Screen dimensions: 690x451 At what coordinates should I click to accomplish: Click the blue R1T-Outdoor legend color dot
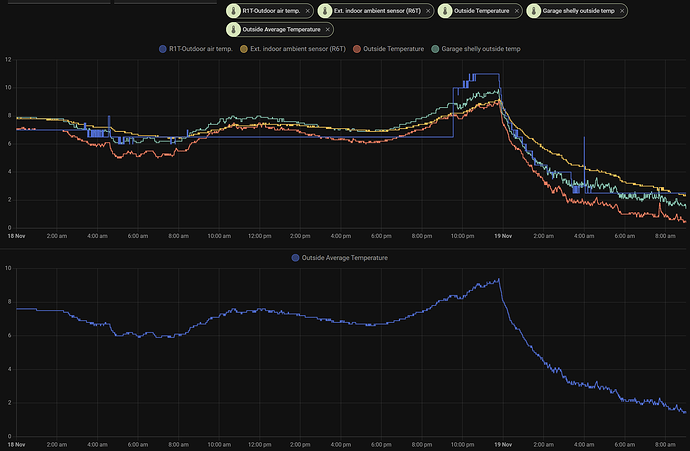click(x=164, y=48)
